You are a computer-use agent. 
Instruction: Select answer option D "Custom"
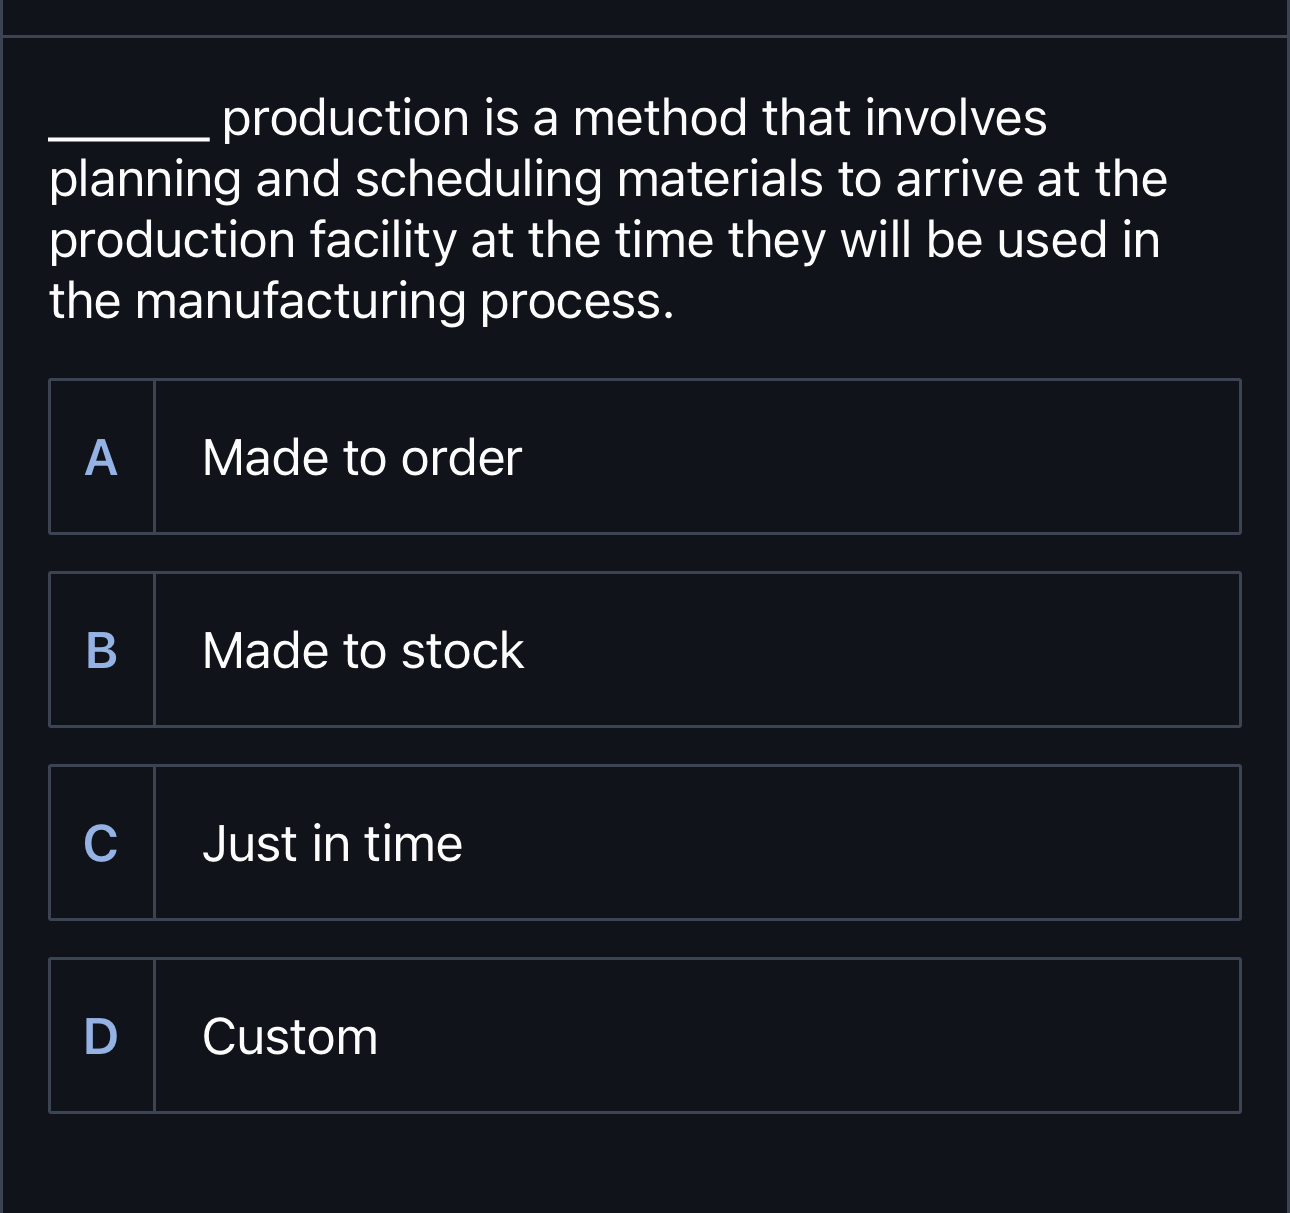click(645, 1035)
